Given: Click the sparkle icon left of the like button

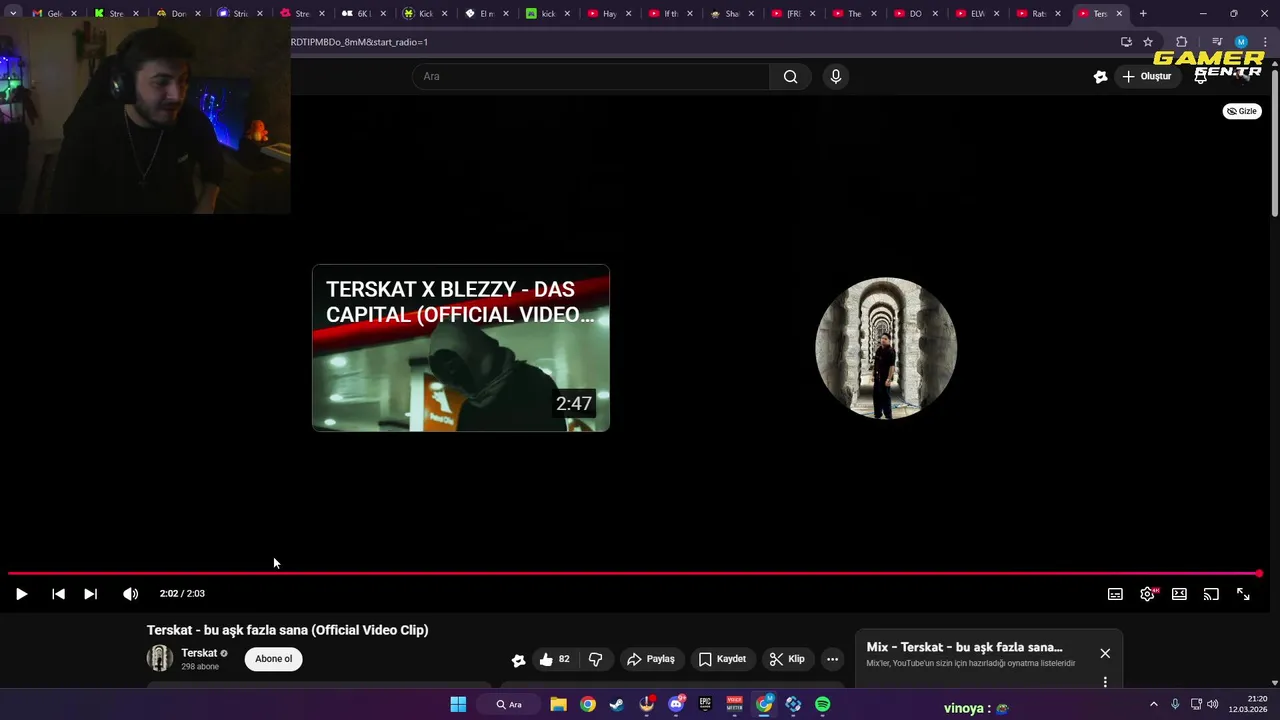Looking at the screenshot, I should click(518, 660).
